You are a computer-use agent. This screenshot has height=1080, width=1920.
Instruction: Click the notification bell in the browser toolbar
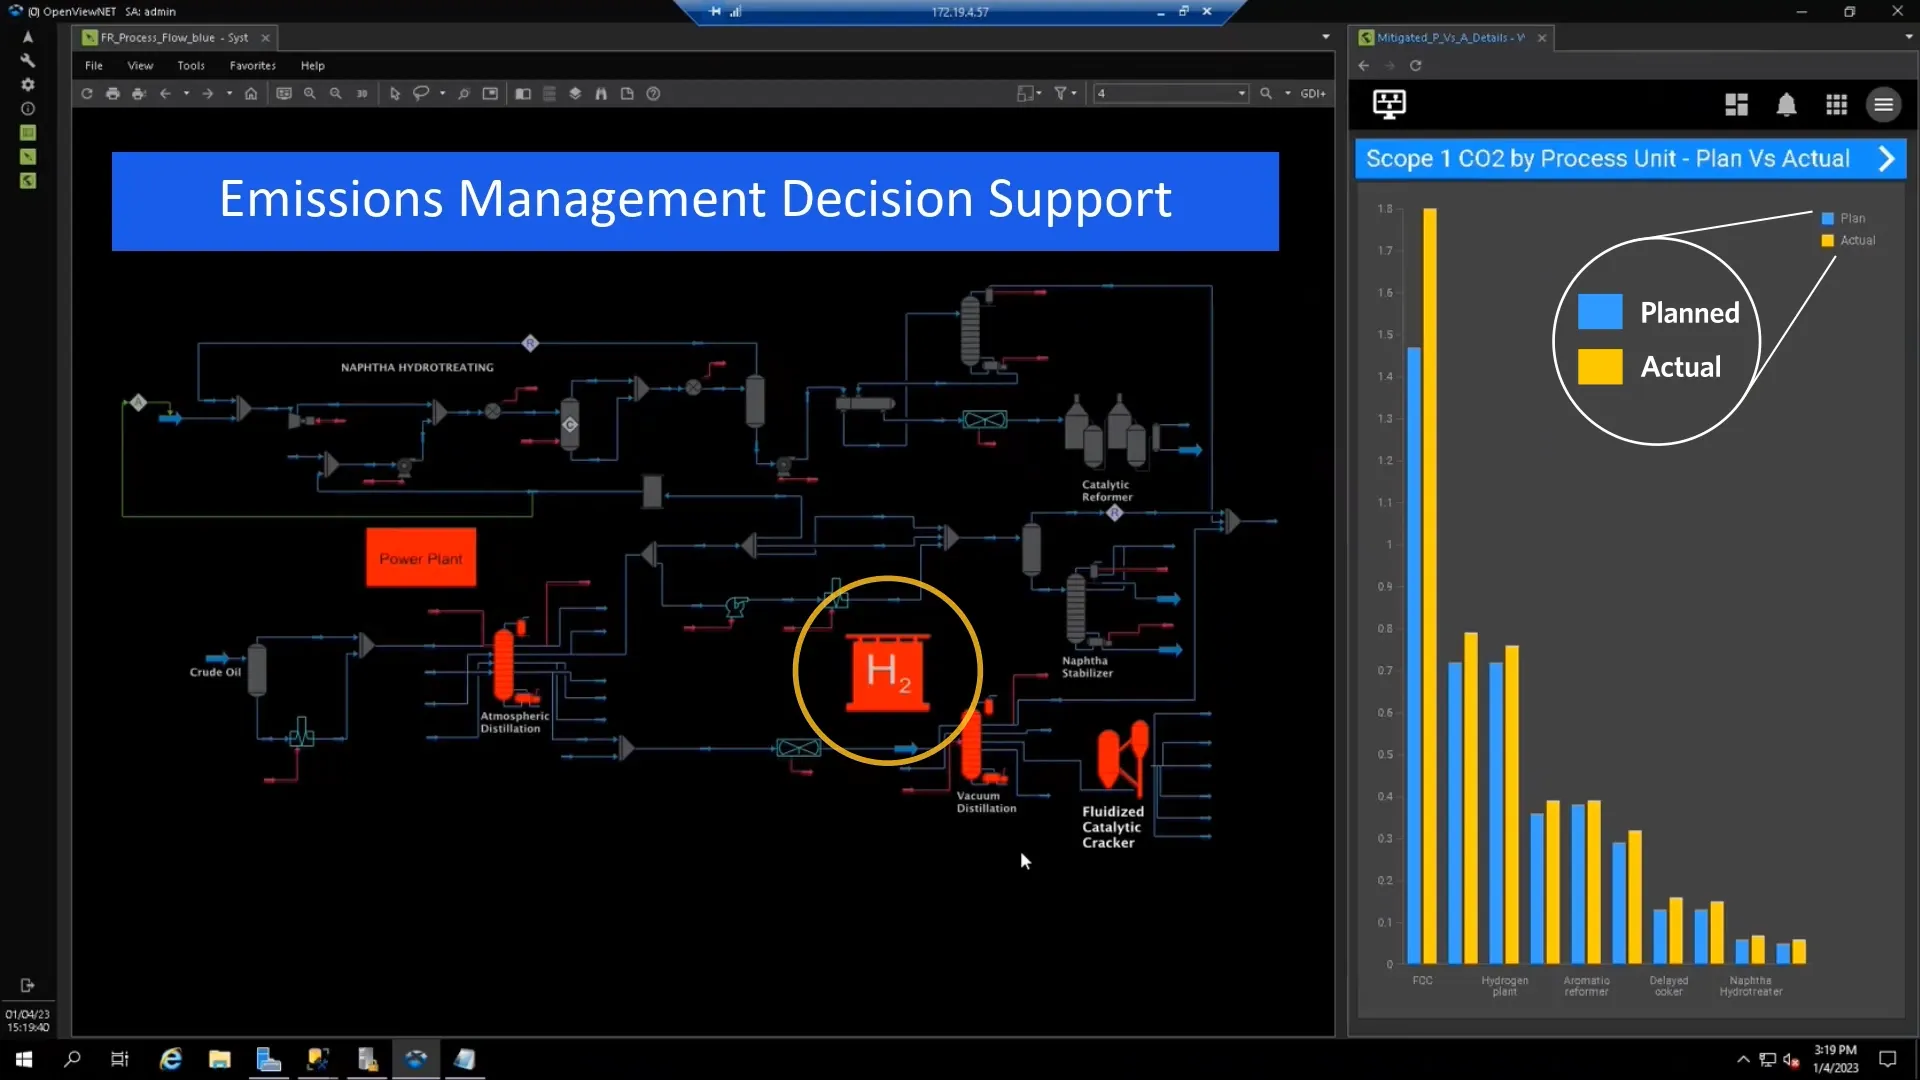click(x=1787, y=104)
